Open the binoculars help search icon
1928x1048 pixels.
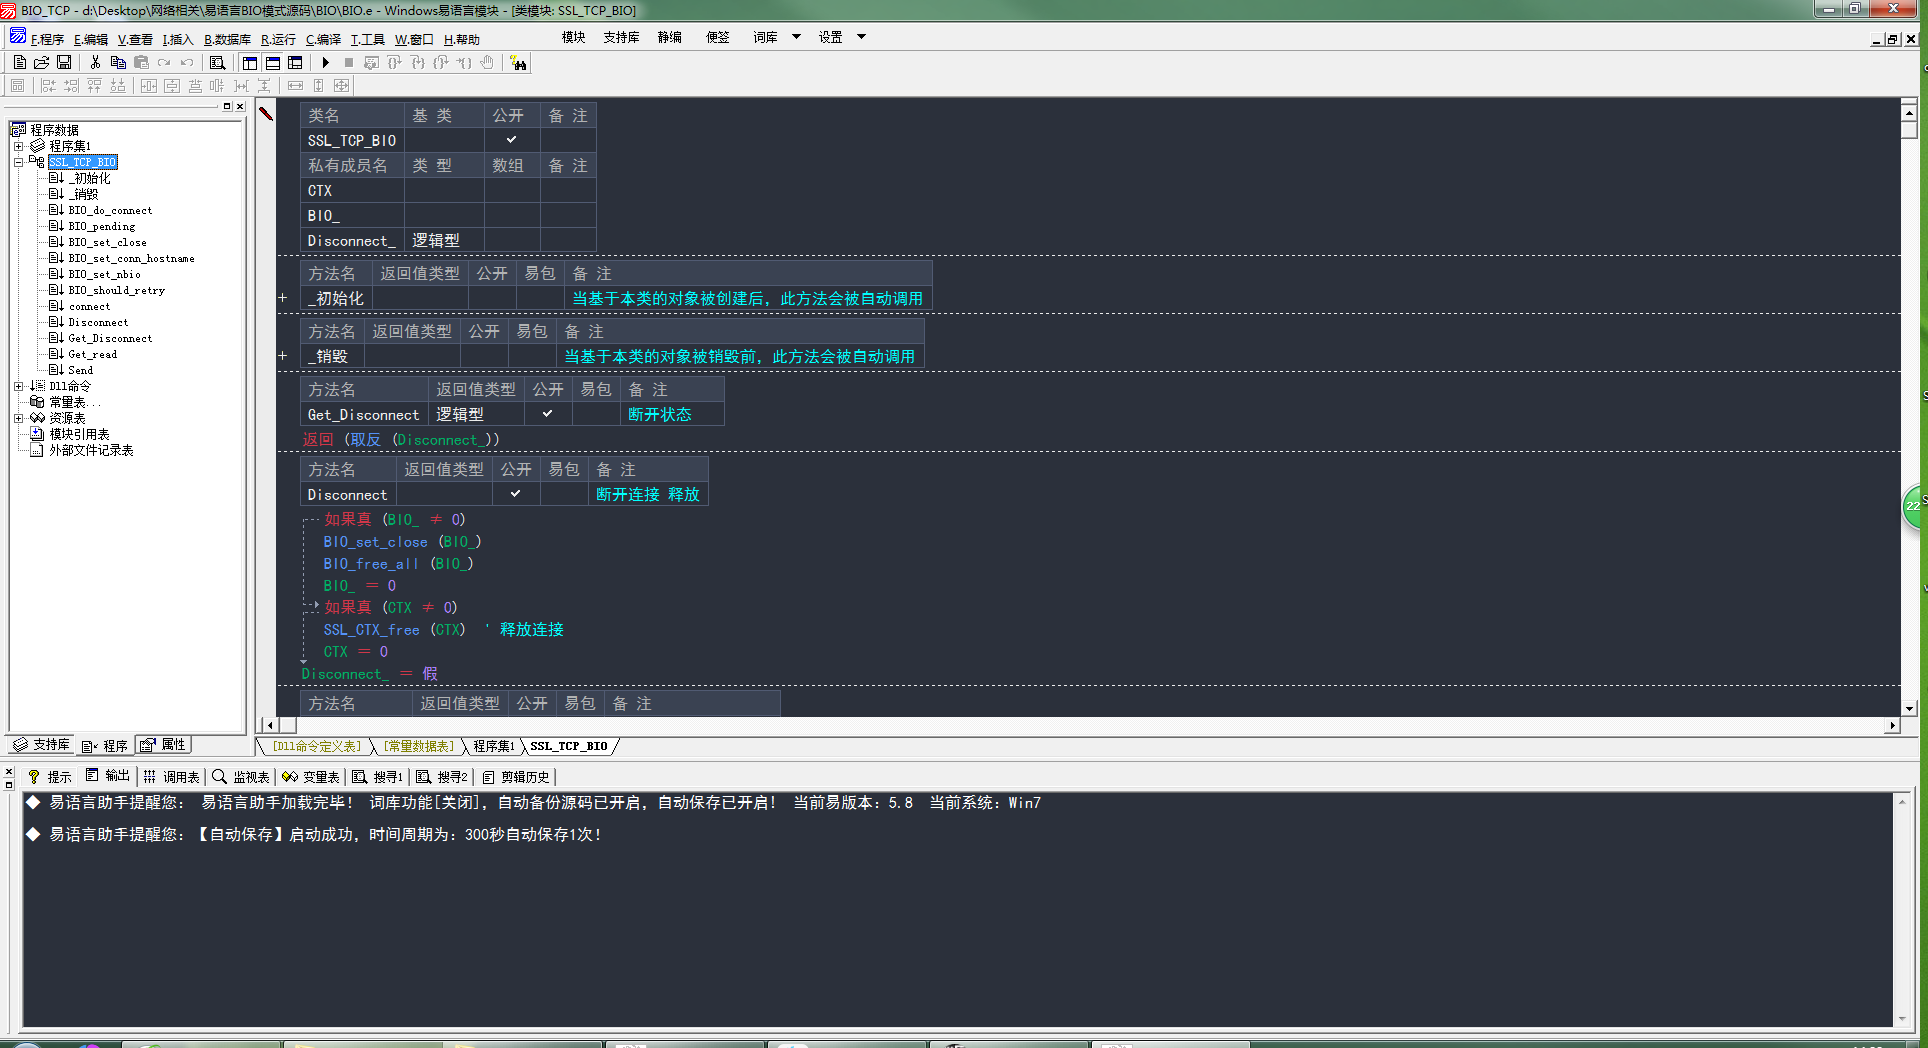(x=518, y=63)
